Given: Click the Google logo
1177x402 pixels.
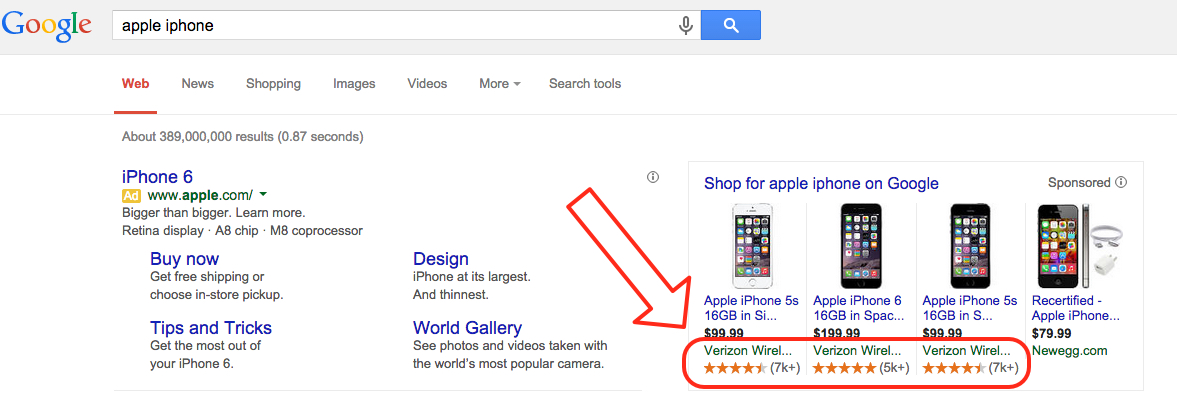Looking at the screenshot, I should point(47,26).
